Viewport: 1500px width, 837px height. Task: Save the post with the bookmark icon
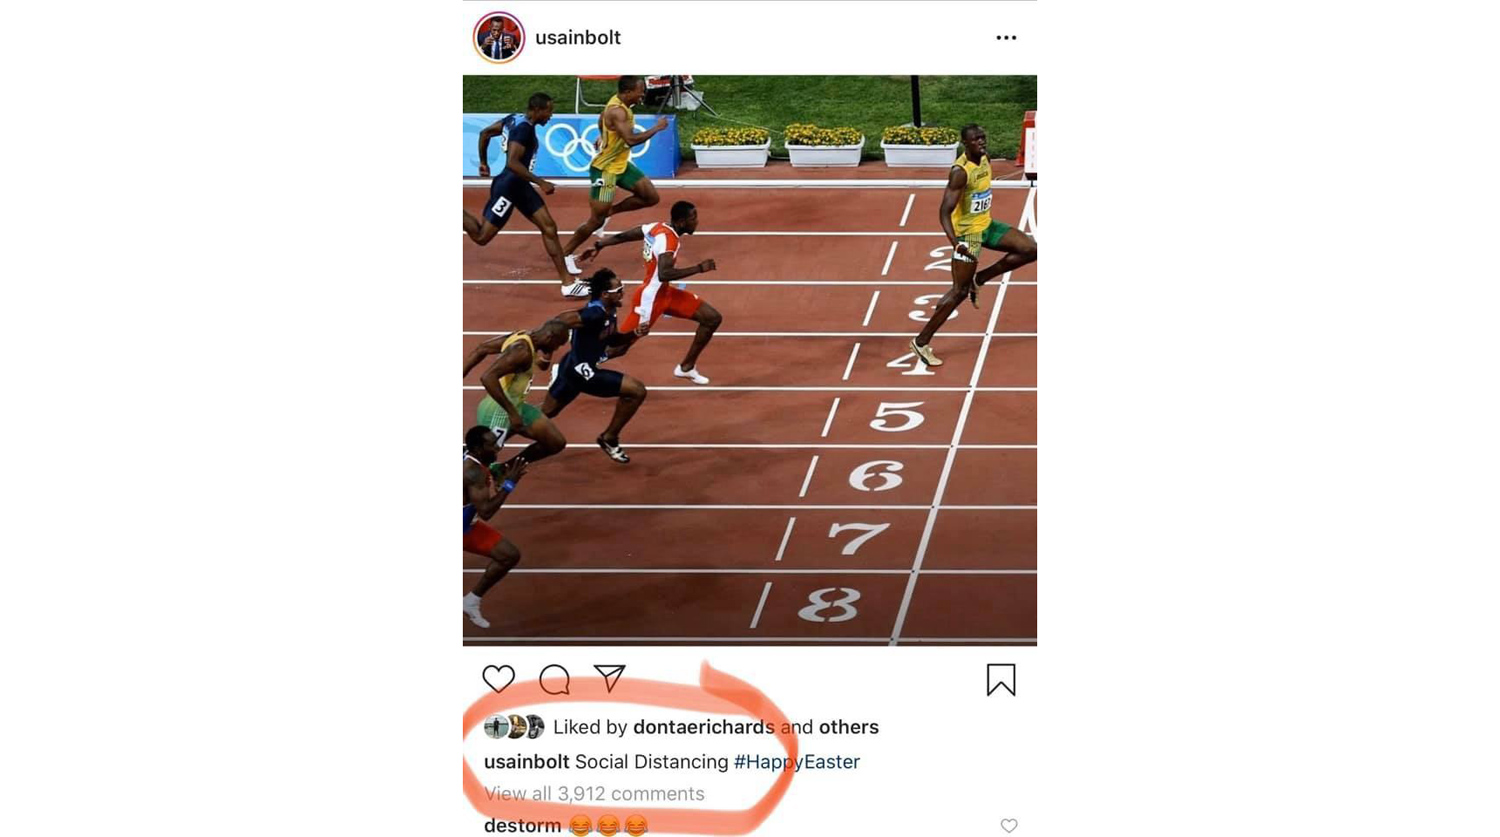click(1000, 680)
